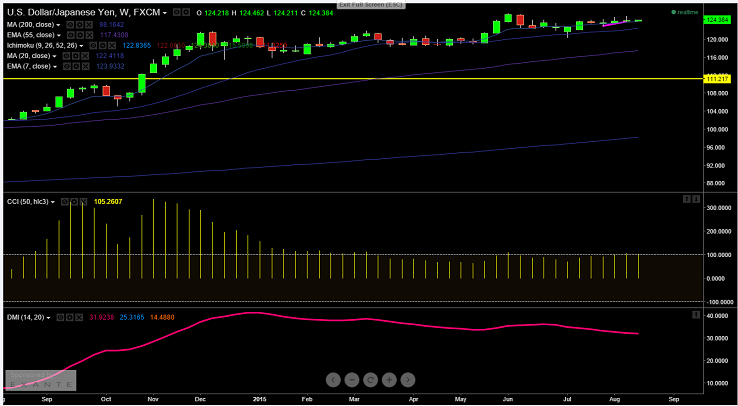Expand the Ichimoku (9, 26, 52, 26) dropdown

(x=81, y=46)
